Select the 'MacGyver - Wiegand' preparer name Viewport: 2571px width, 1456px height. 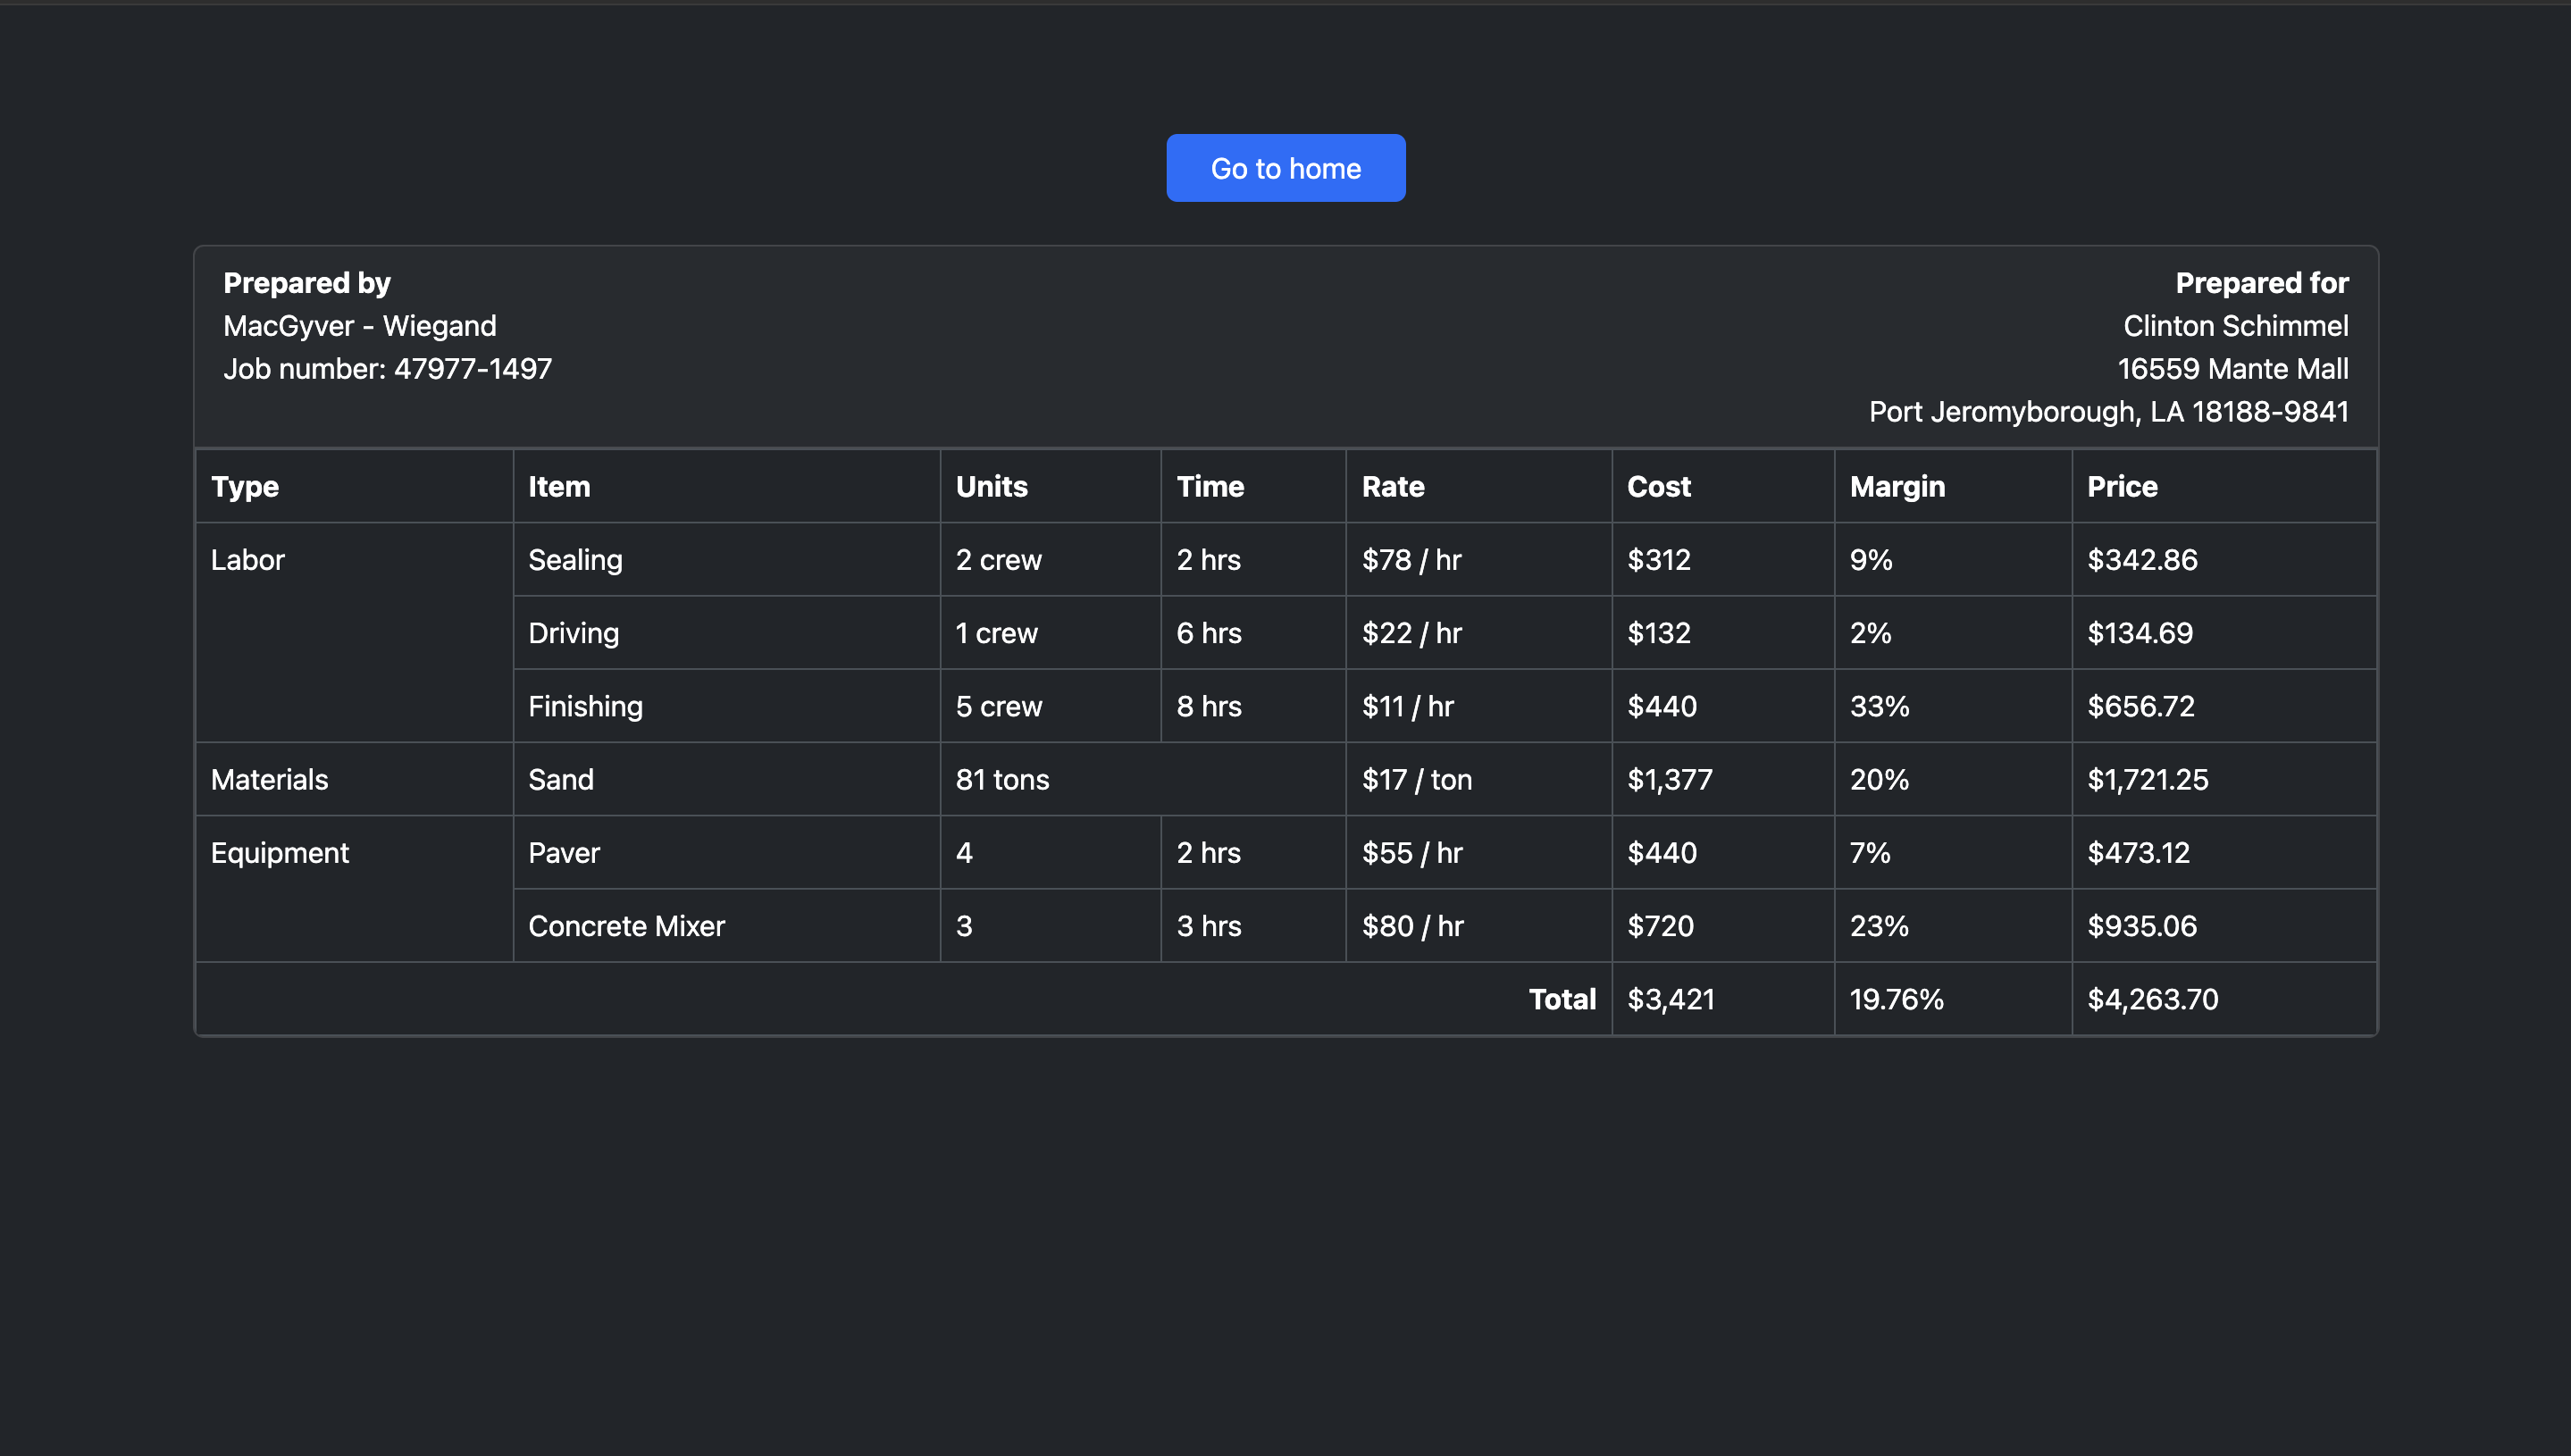click(360, 326)
